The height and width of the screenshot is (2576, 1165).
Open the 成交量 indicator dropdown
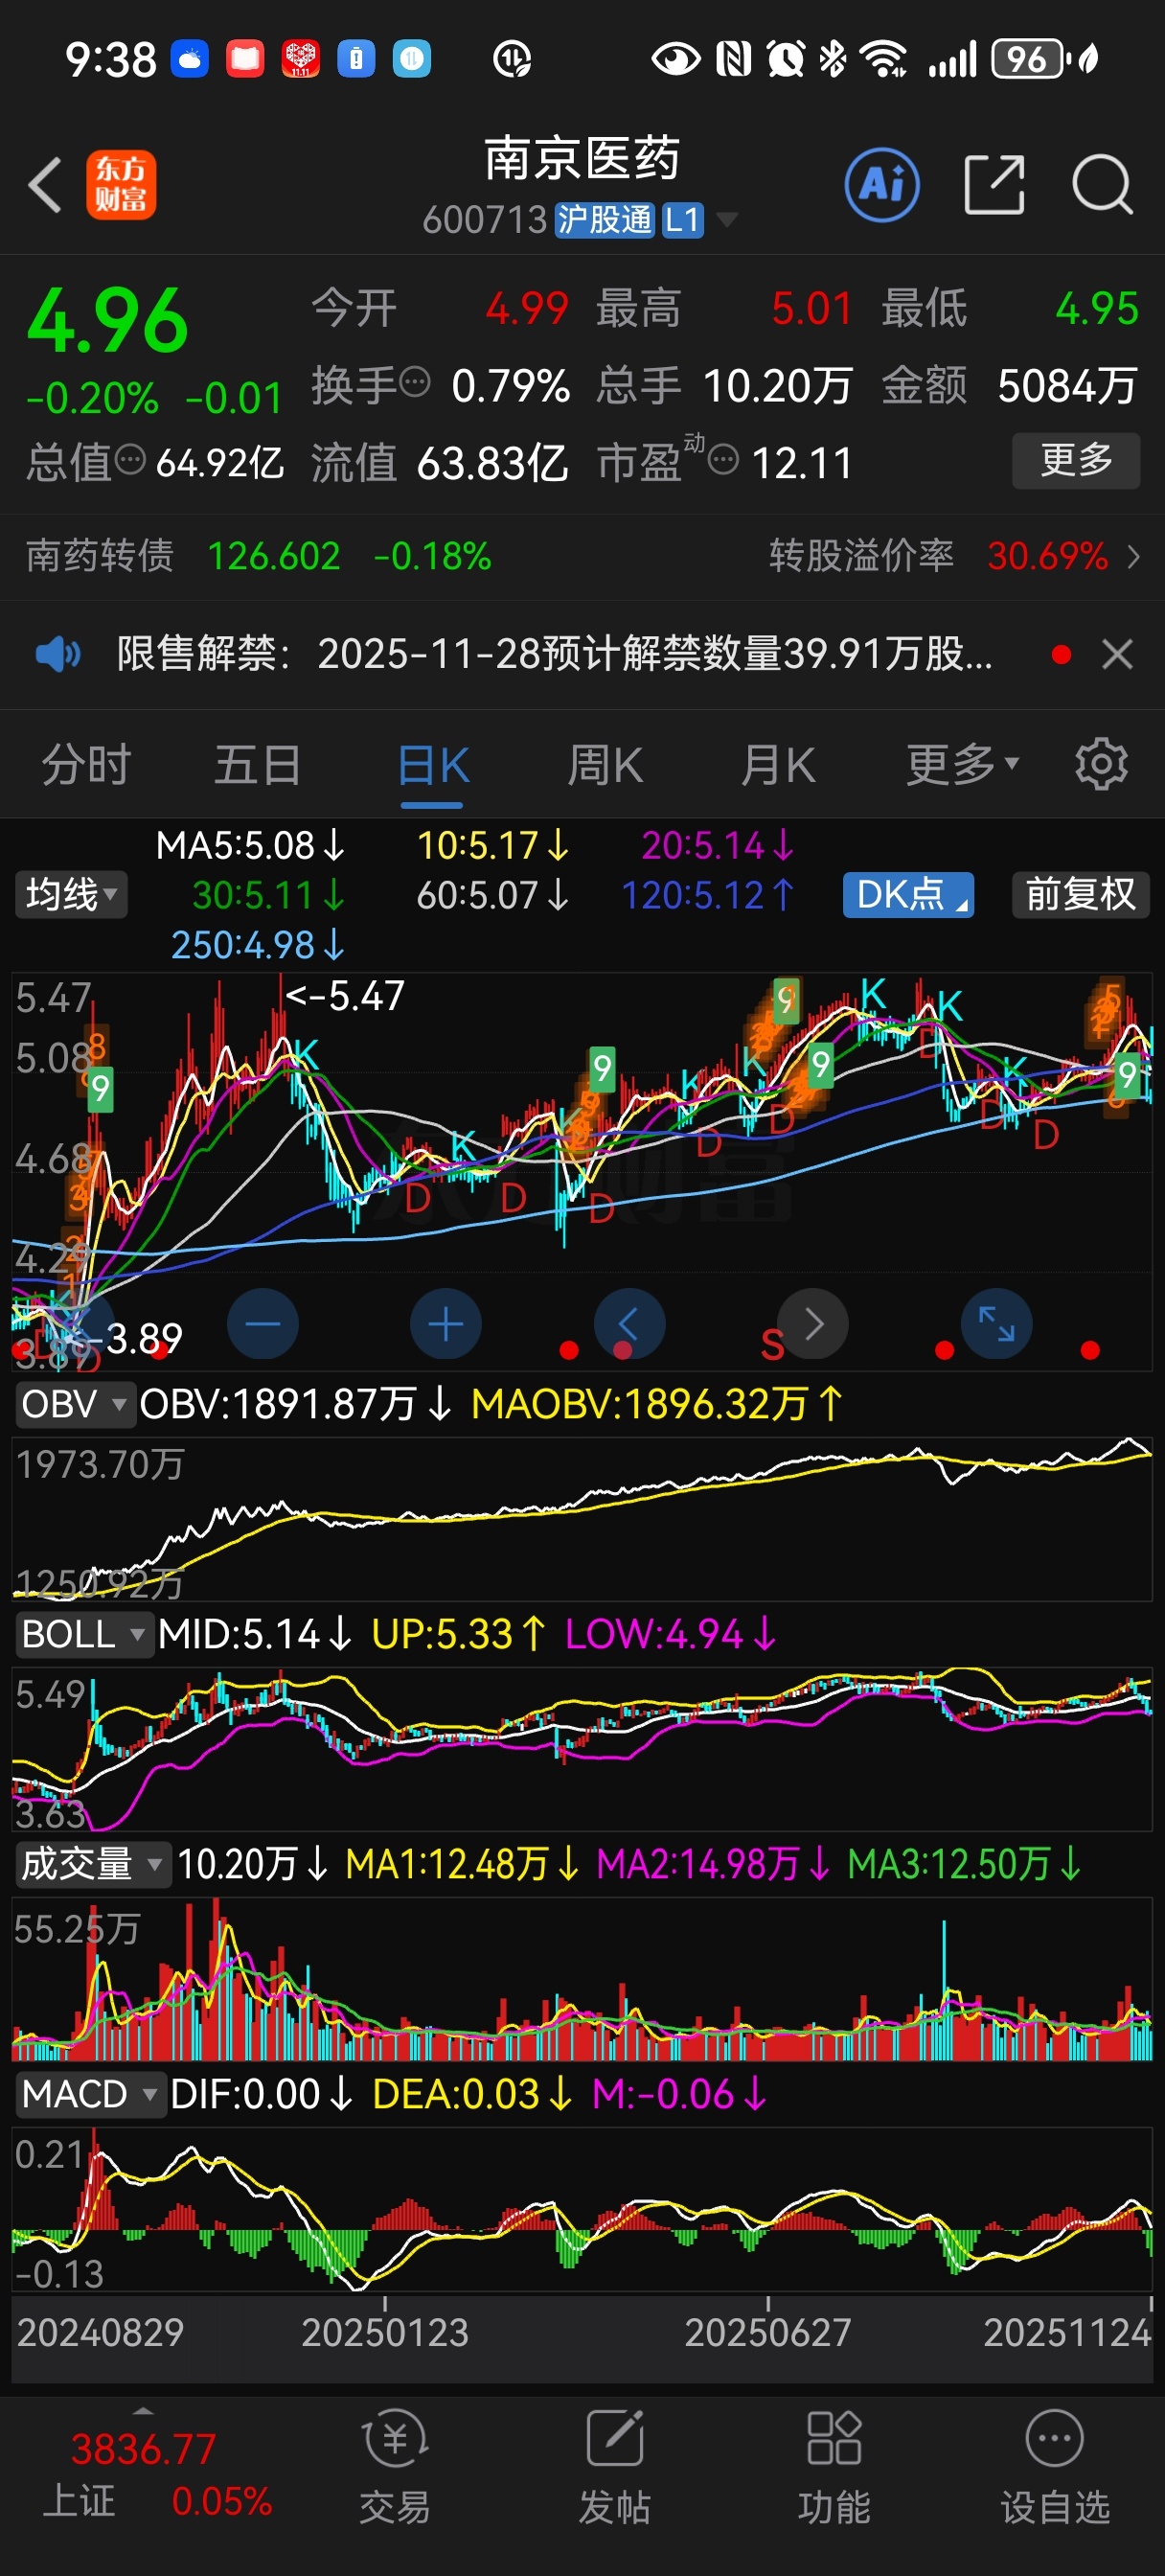tap(92, 1864)
